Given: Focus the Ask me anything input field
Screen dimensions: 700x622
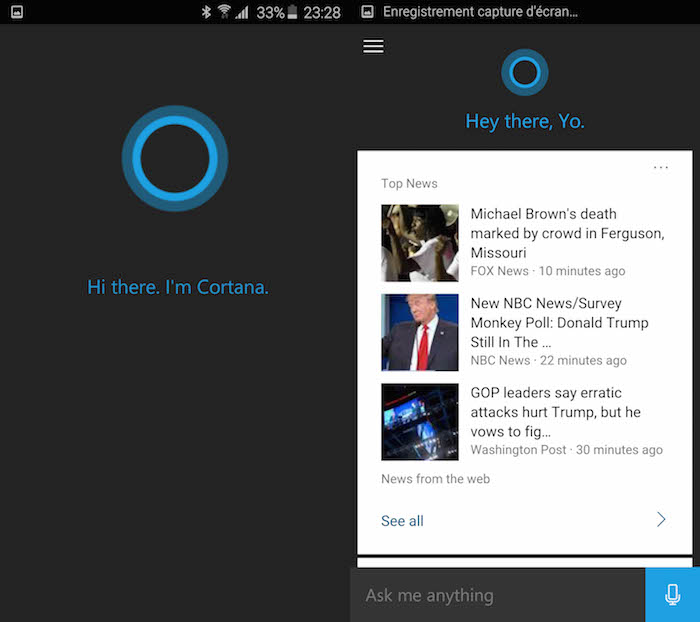Looking at the screenshot, I should 497,595.
